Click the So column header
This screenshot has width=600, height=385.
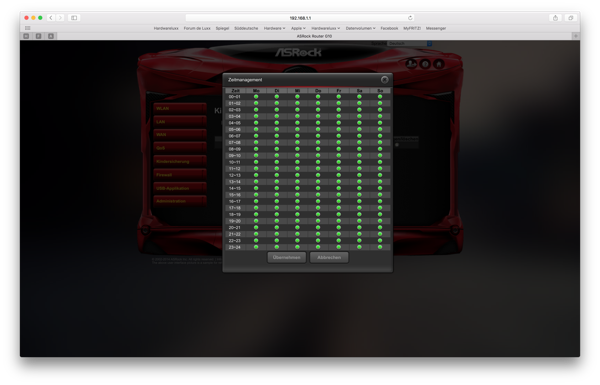(x=380, y=91)
